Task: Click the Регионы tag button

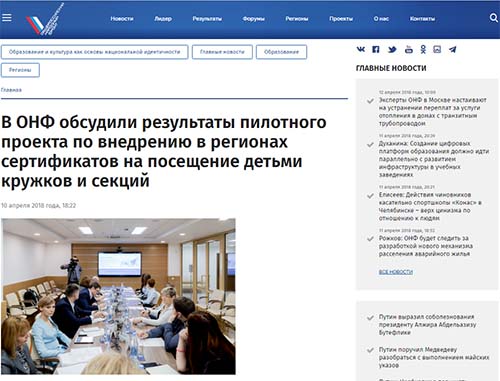Action: 20,70
